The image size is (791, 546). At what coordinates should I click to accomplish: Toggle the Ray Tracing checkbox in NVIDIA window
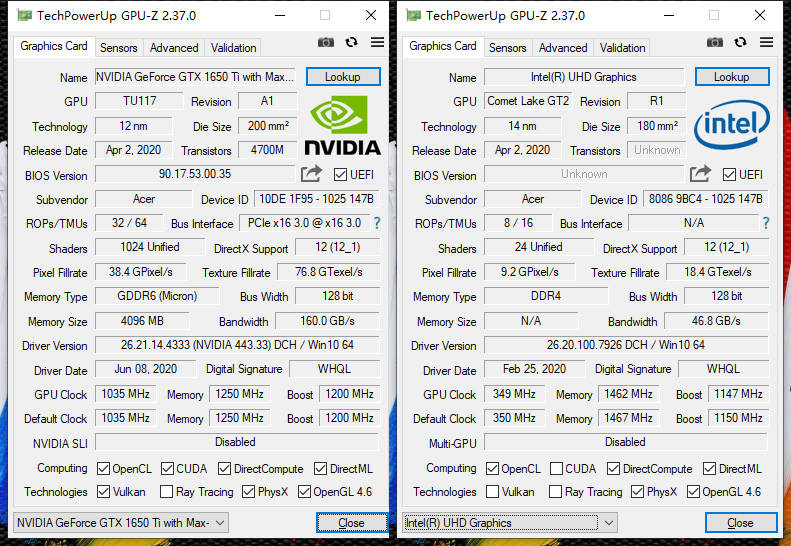[166, 492]
